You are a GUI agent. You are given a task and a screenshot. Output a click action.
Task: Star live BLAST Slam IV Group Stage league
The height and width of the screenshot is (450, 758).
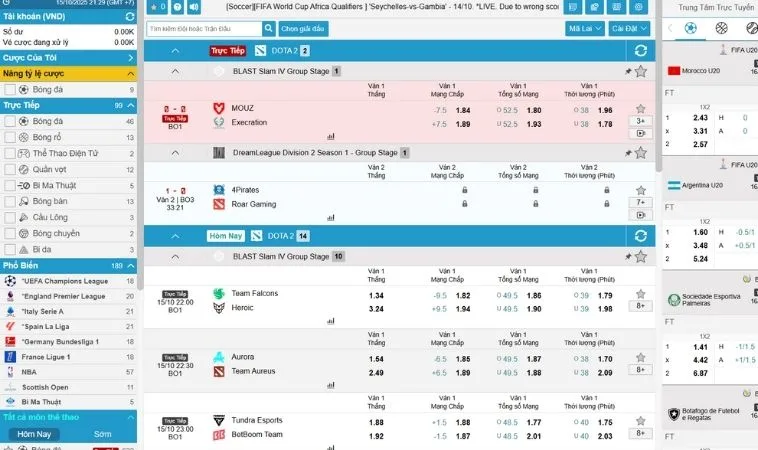pyautogui.click(x=641, y=71)
